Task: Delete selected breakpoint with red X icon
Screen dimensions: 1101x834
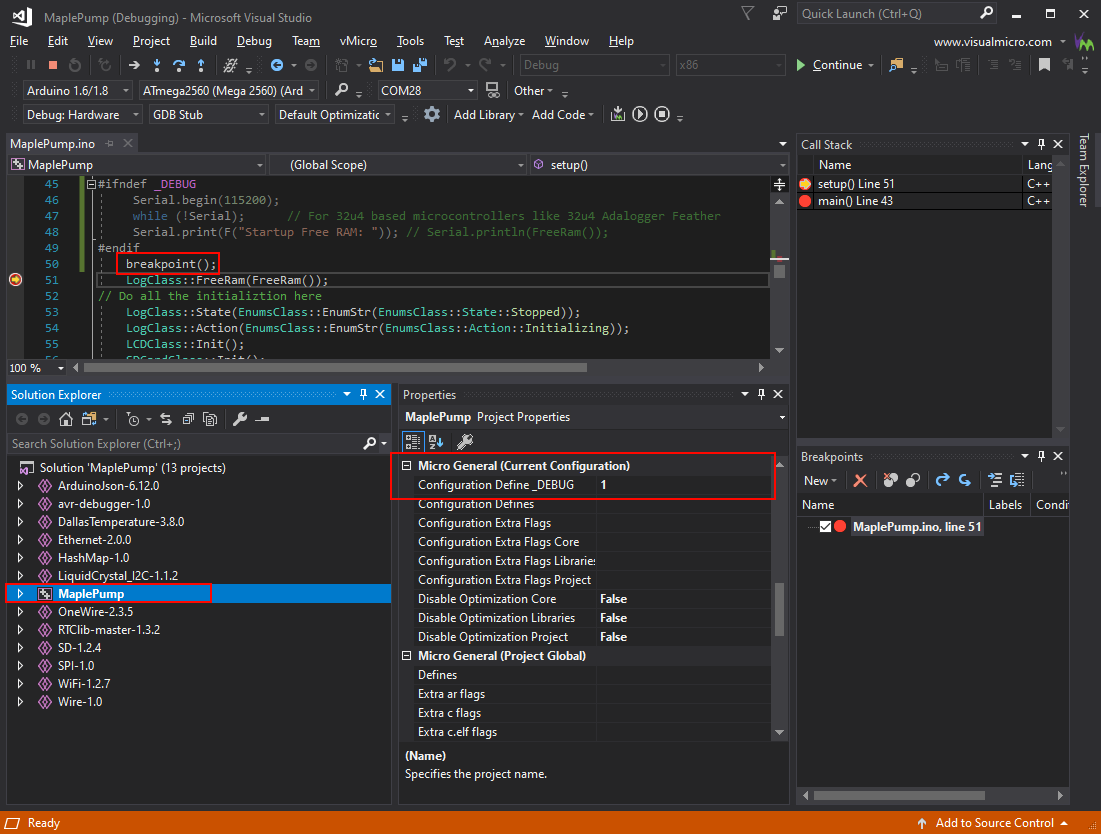Action: [x=860, y=481]
